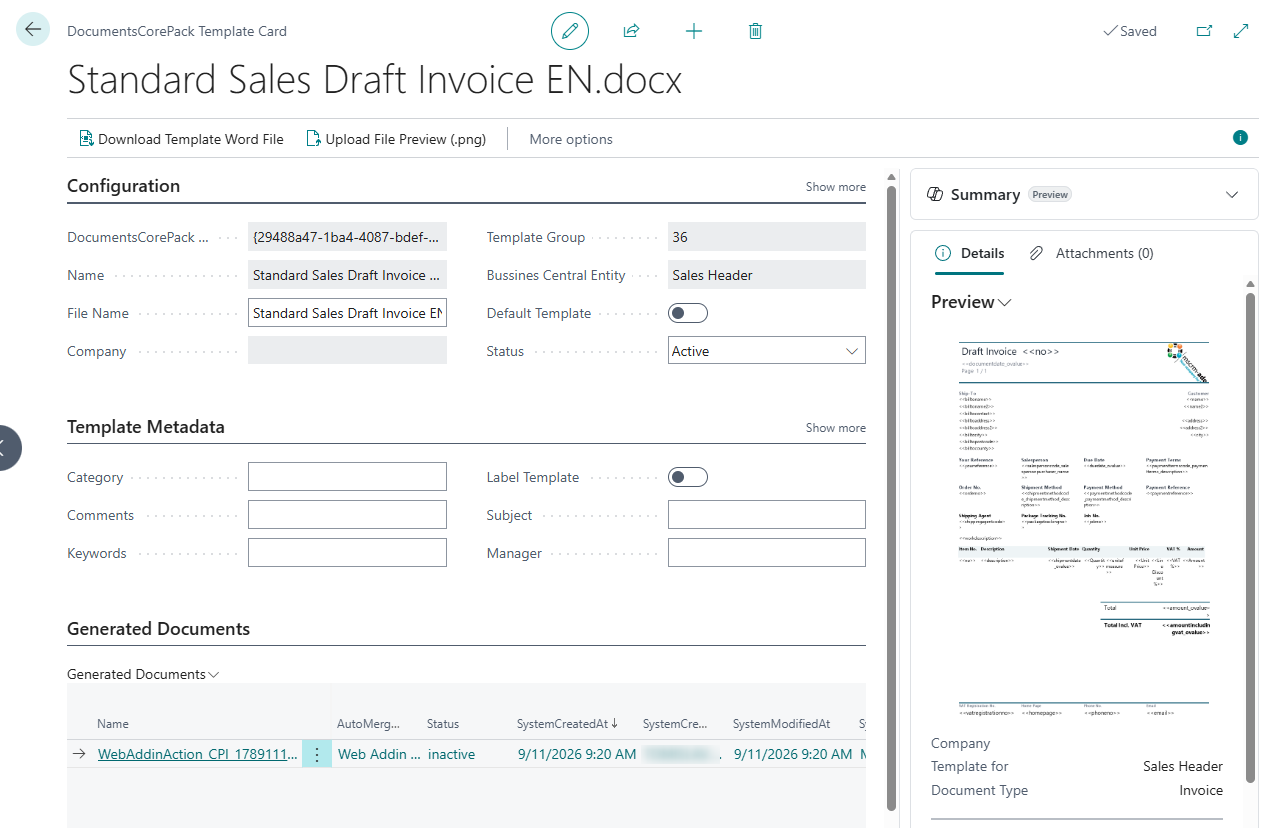Go back using the arrow button
The width and height of the screenshot is (1278, 828).
[33, 29]
